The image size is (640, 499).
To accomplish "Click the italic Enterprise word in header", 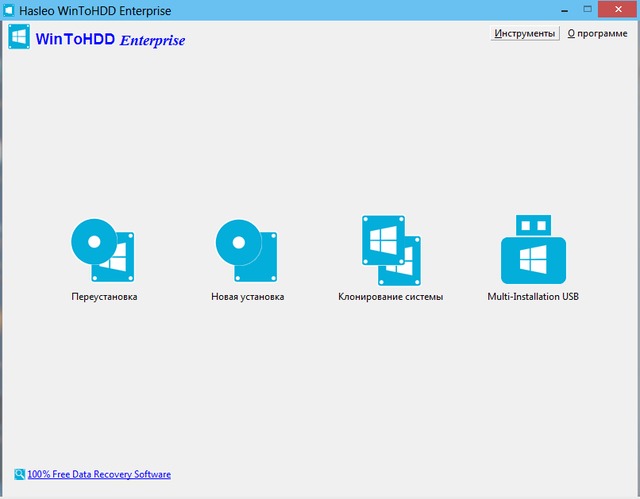I will coord(152,41).
